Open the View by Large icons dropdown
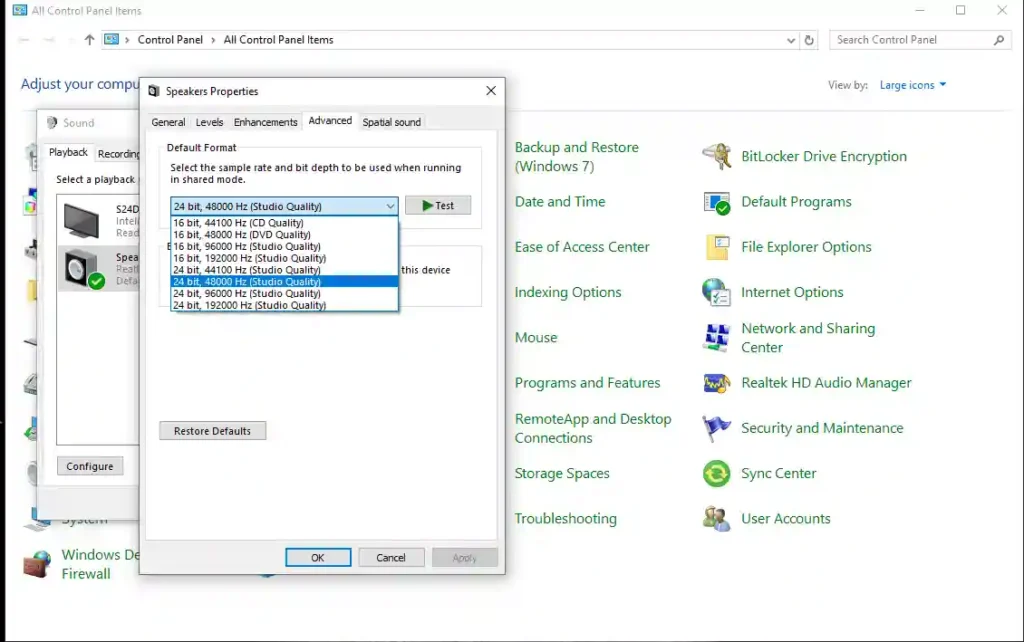 click(912, 85)
